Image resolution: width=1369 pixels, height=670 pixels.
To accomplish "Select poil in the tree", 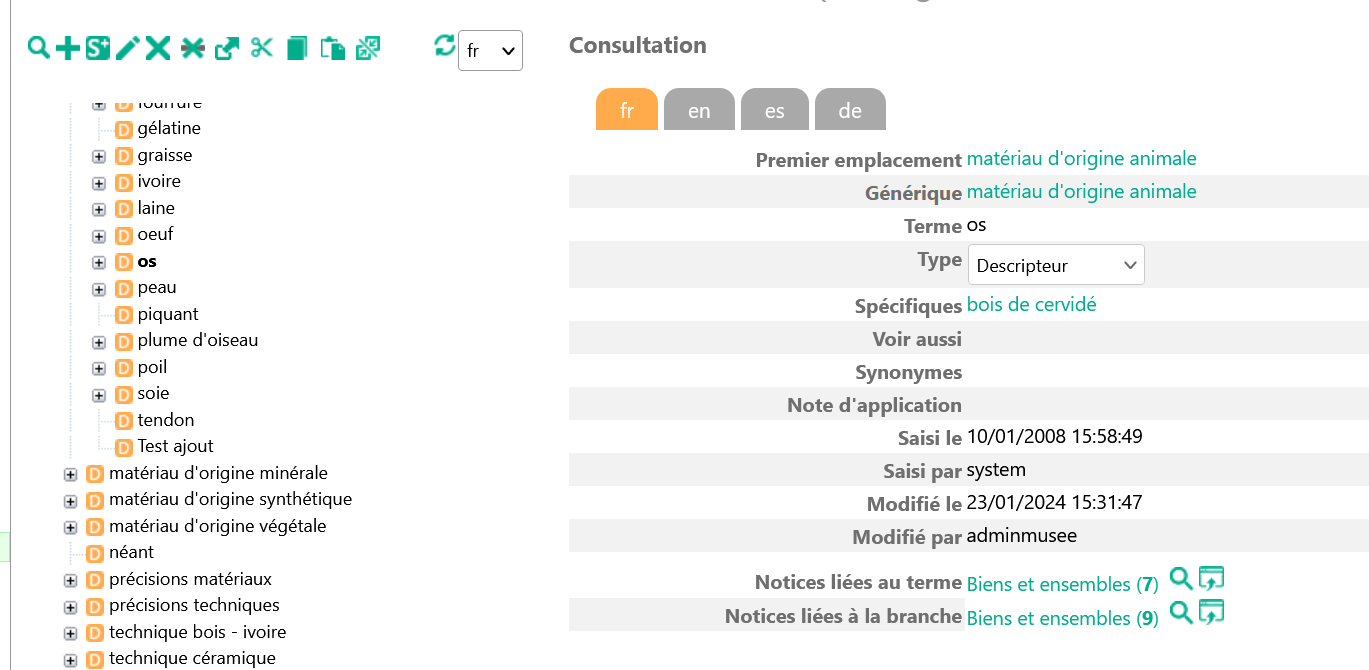I will (153, 367).
